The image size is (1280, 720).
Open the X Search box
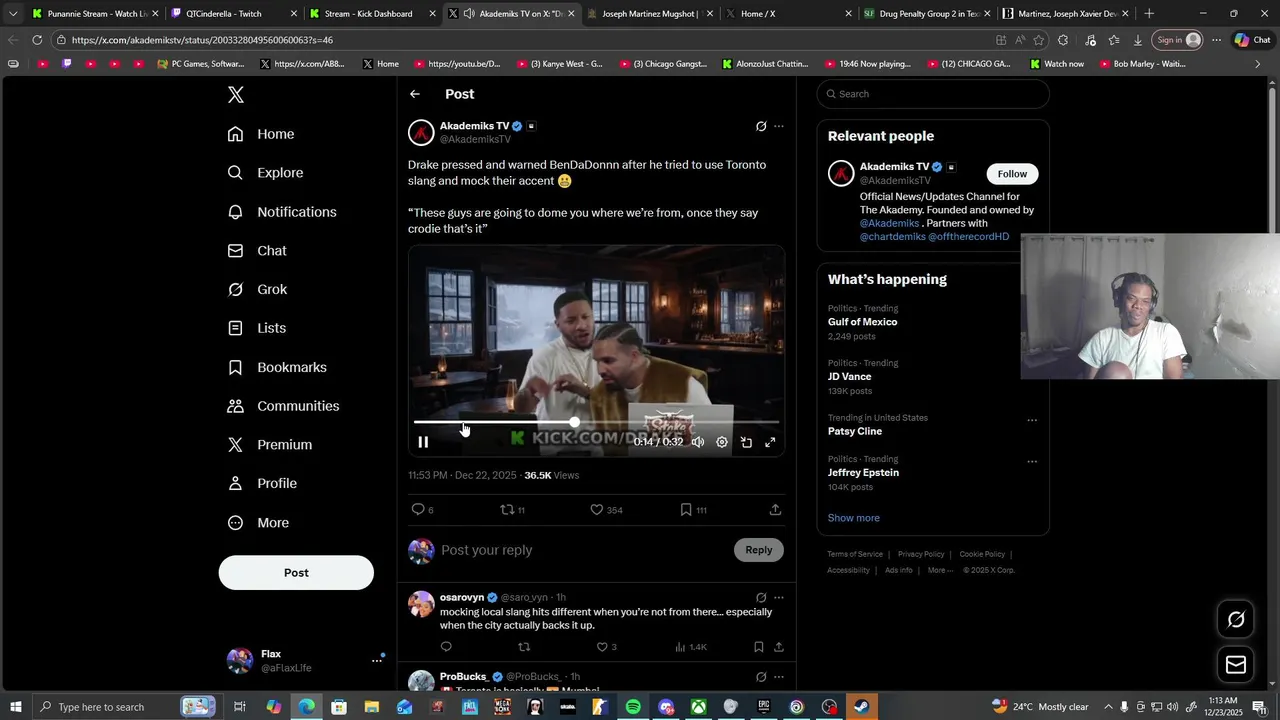pos(933,94)
